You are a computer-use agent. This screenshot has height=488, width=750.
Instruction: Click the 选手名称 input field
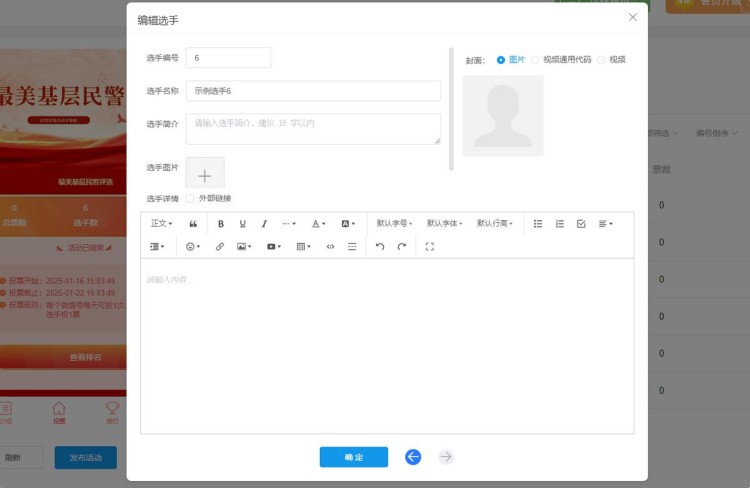(x=313, y=91)
